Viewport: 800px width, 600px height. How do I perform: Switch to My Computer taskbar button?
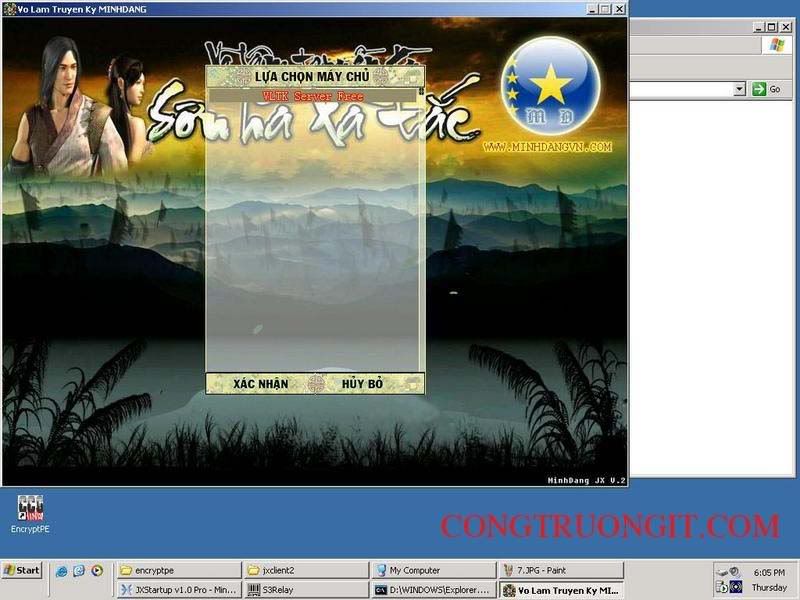coord(434,570)
